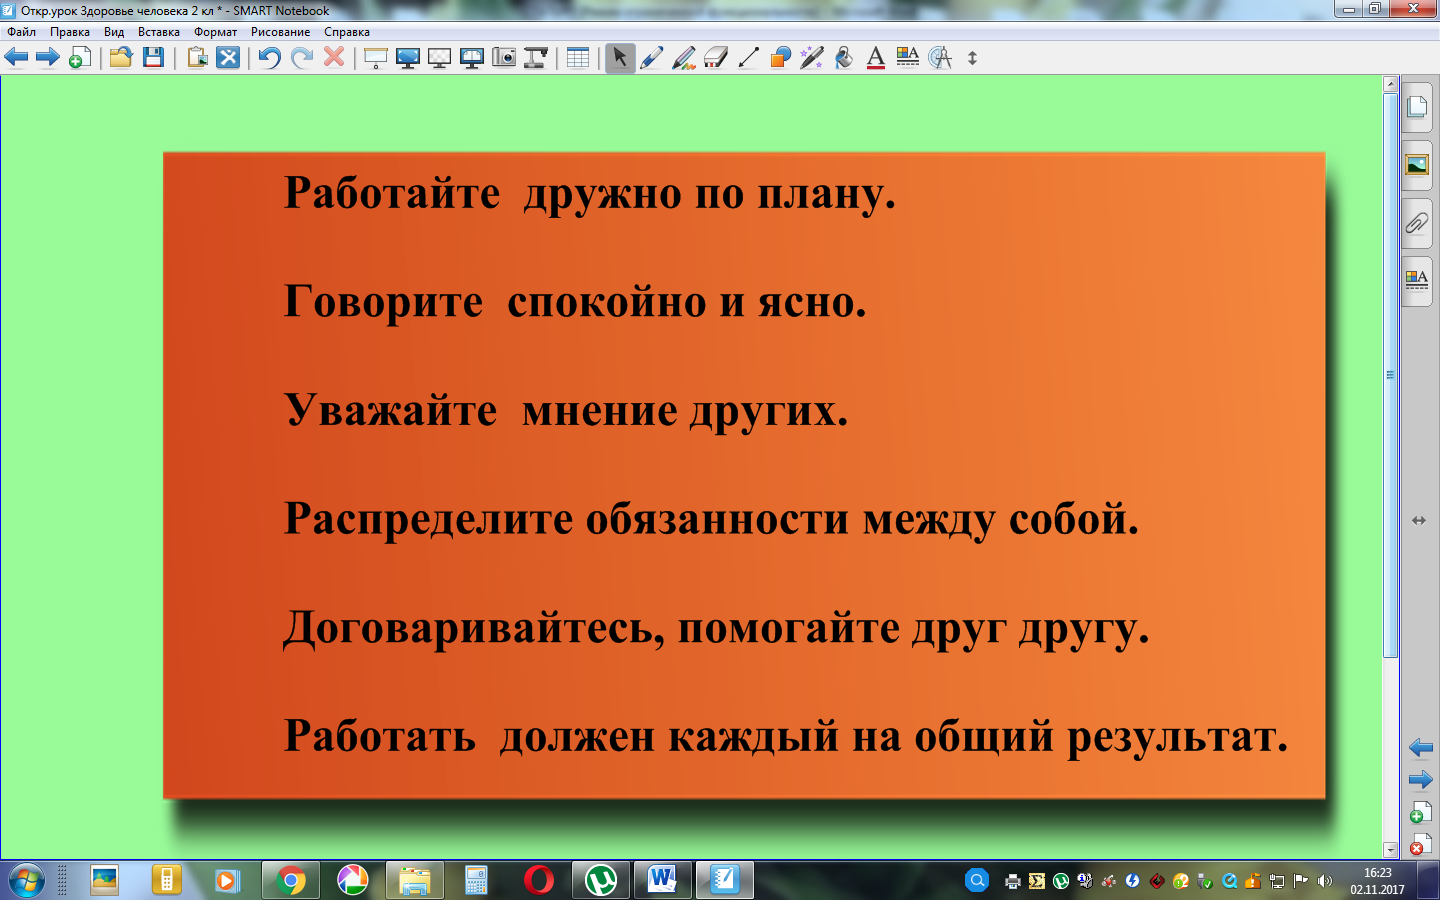The width and height of the screenshot is (1440, 900).
Task: Open the Screen Capture camera tool
Action: (504, 58)
